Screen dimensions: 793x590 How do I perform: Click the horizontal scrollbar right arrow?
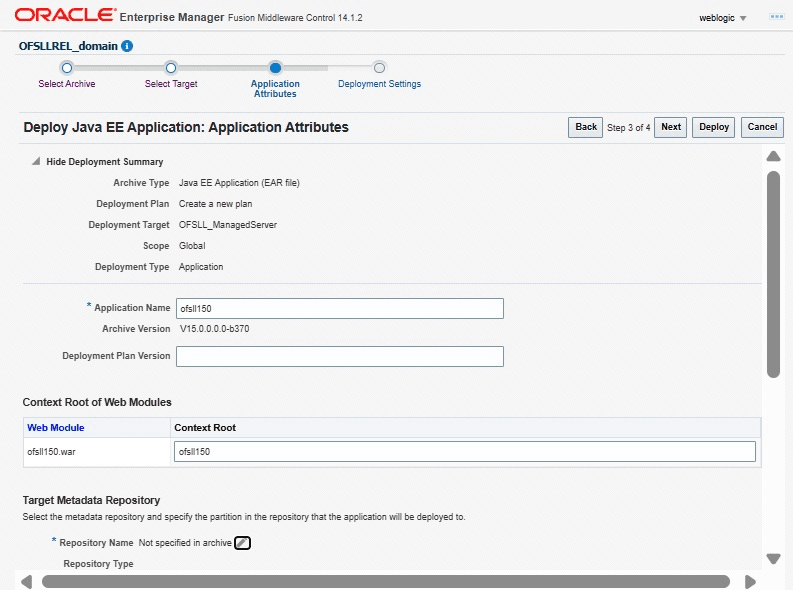pyautogui.click(x=750, y=581)
